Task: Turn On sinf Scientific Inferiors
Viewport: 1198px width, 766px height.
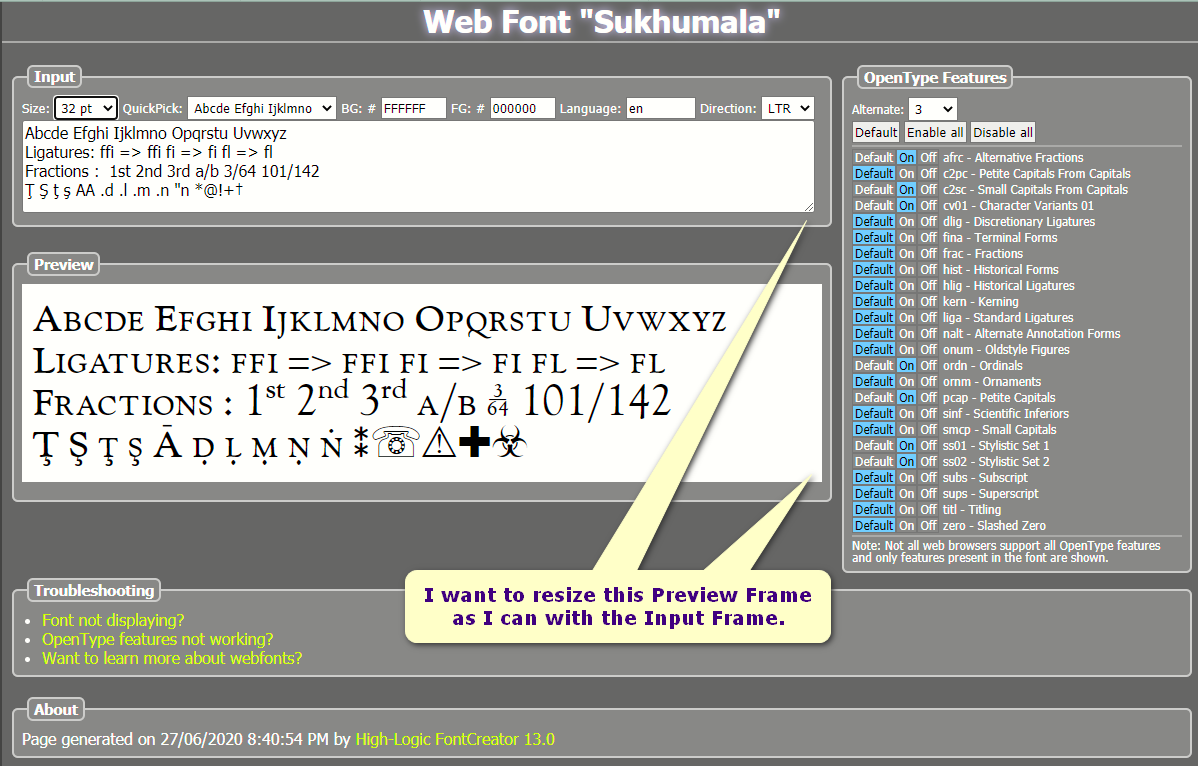Action: click(907, 414)
